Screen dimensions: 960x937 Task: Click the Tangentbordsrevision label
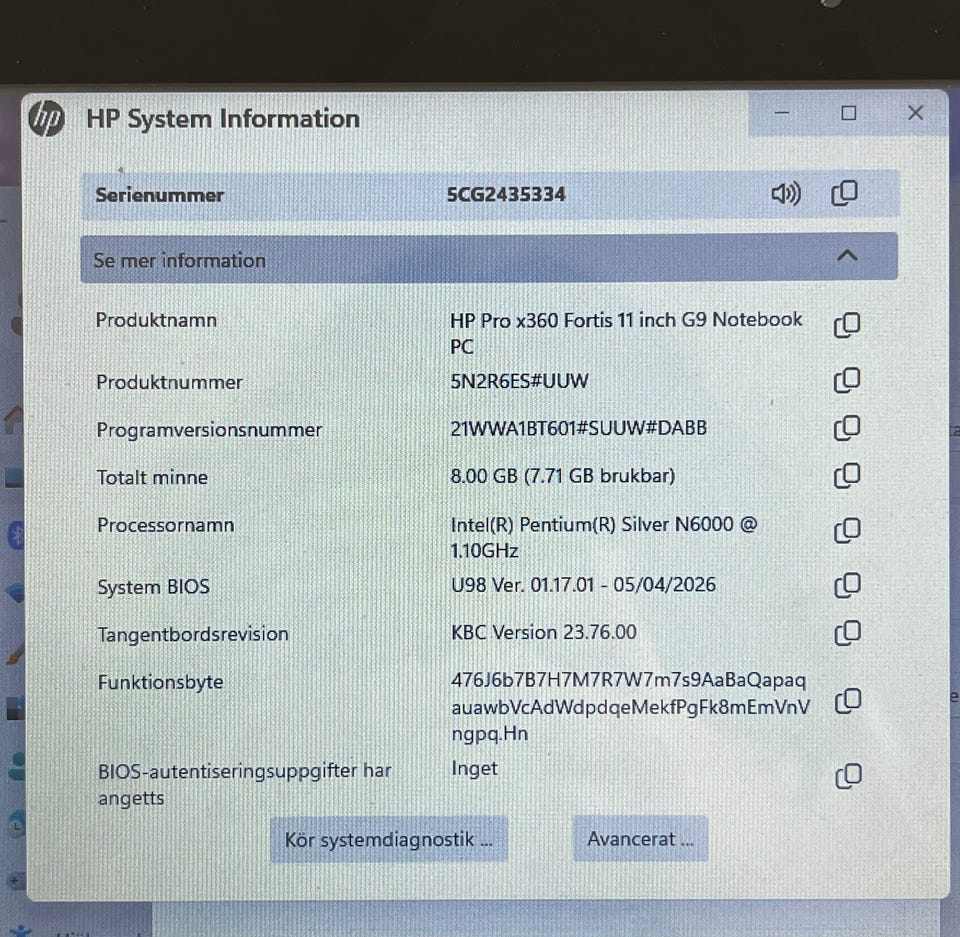193,634
